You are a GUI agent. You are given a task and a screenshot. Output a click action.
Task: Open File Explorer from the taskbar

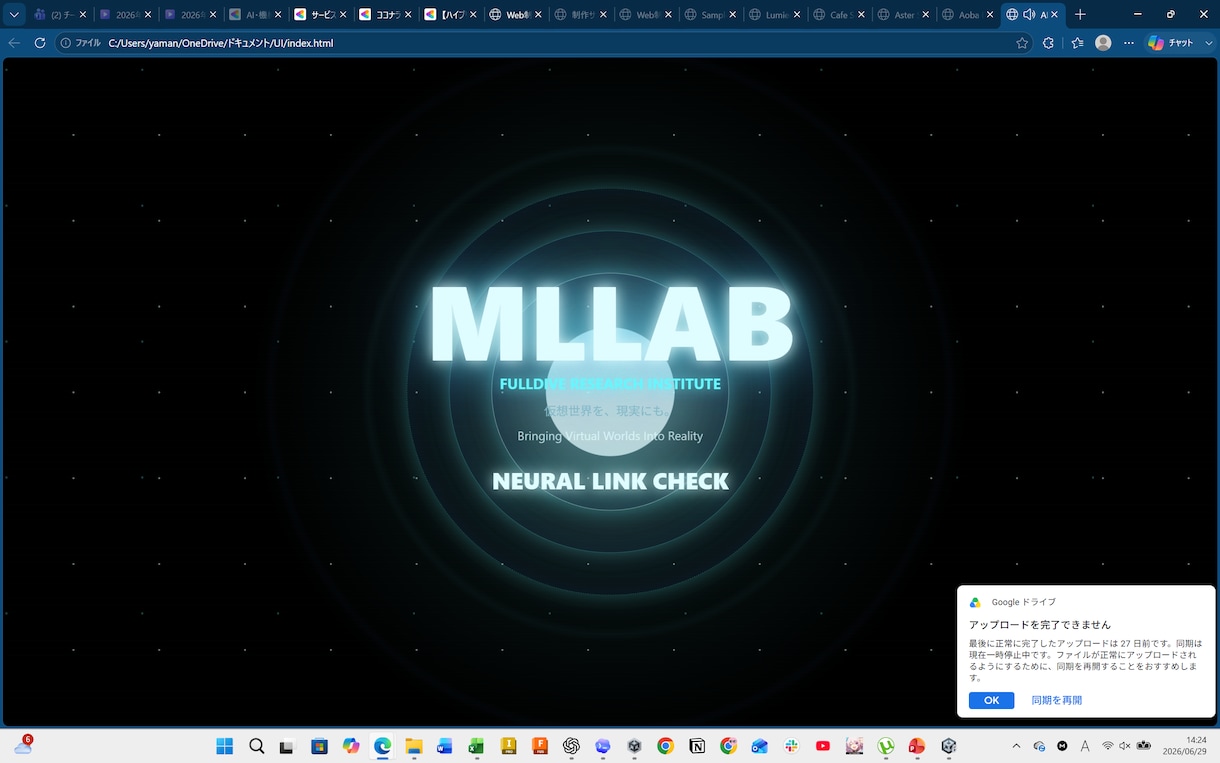coord(414,746)
